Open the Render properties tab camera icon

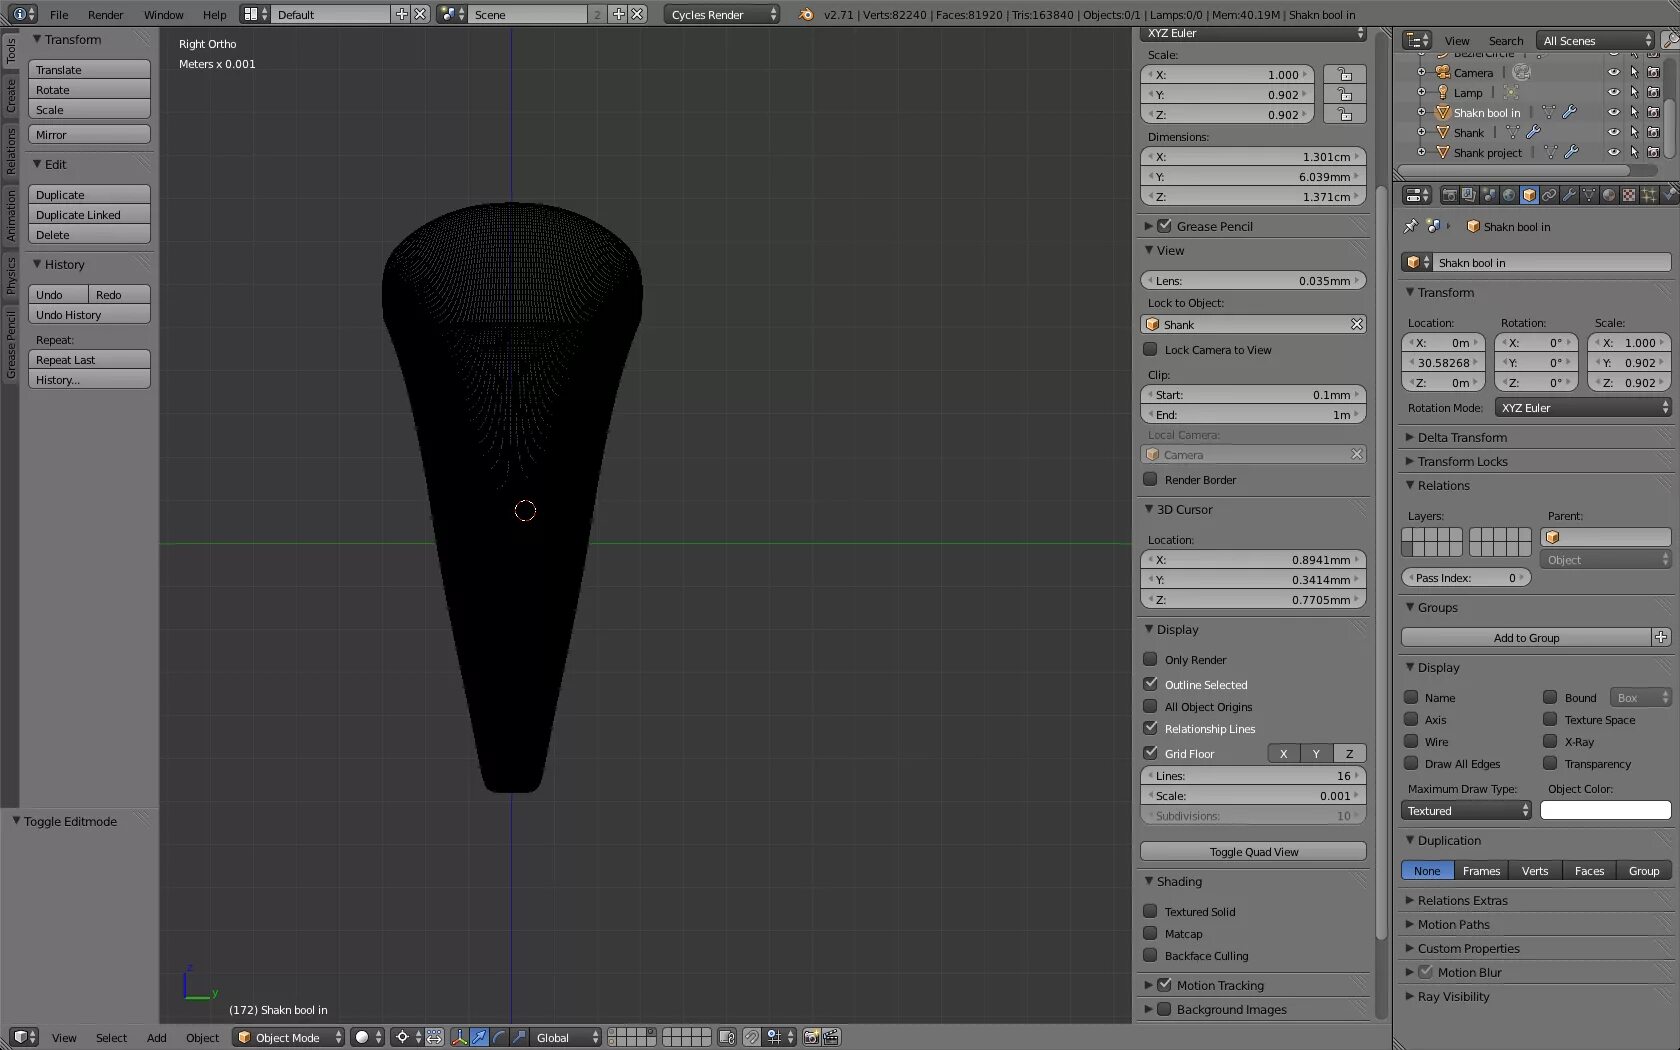1449,195
